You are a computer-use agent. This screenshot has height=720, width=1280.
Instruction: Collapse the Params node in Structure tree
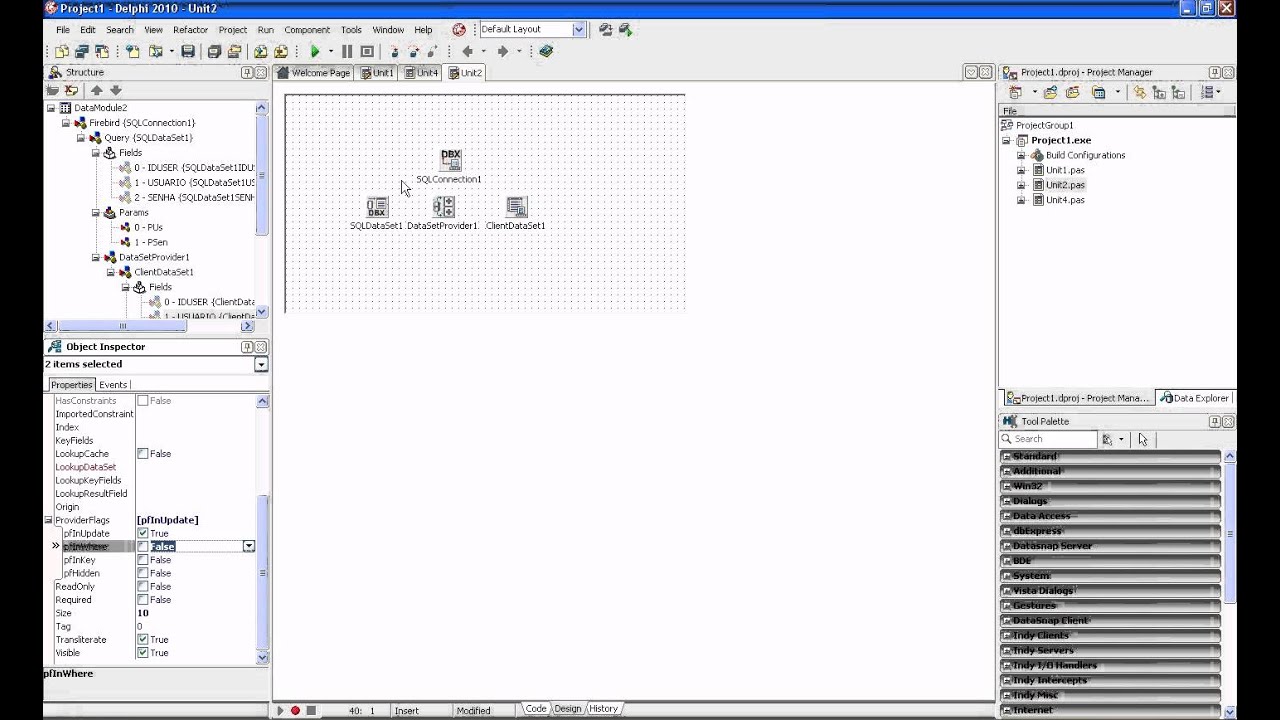[96, 213]
